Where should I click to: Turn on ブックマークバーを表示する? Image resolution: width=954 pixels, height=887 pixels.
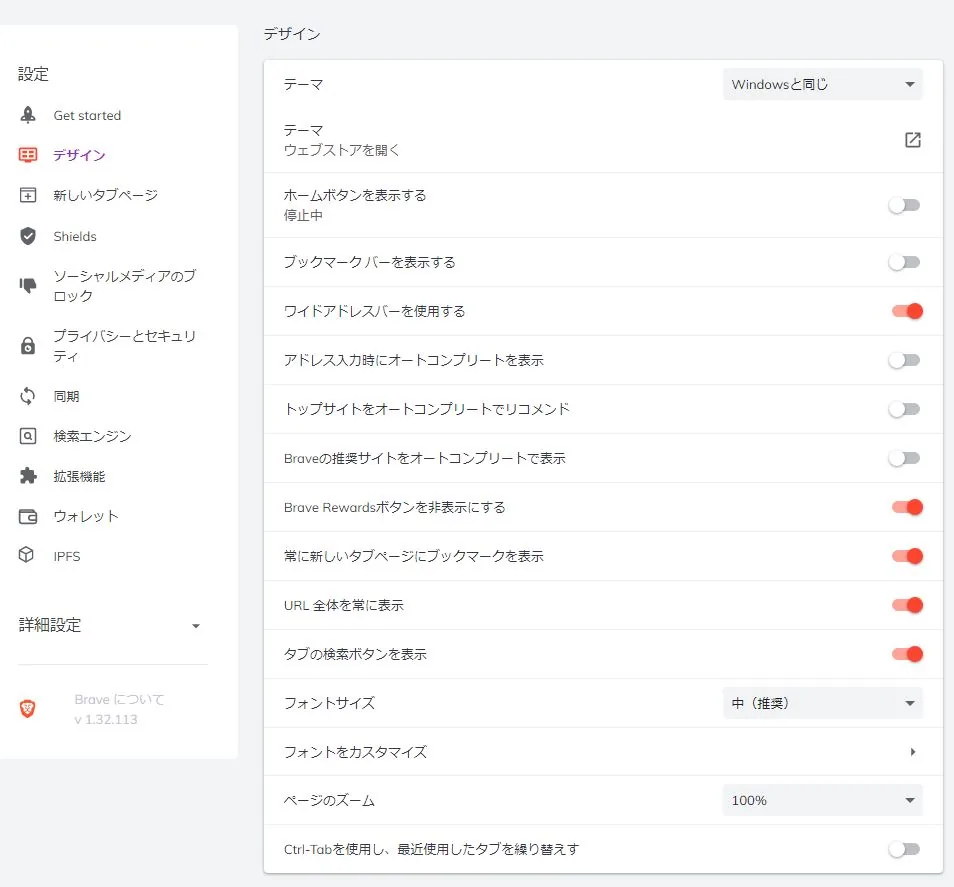click(x=903, y=262)
